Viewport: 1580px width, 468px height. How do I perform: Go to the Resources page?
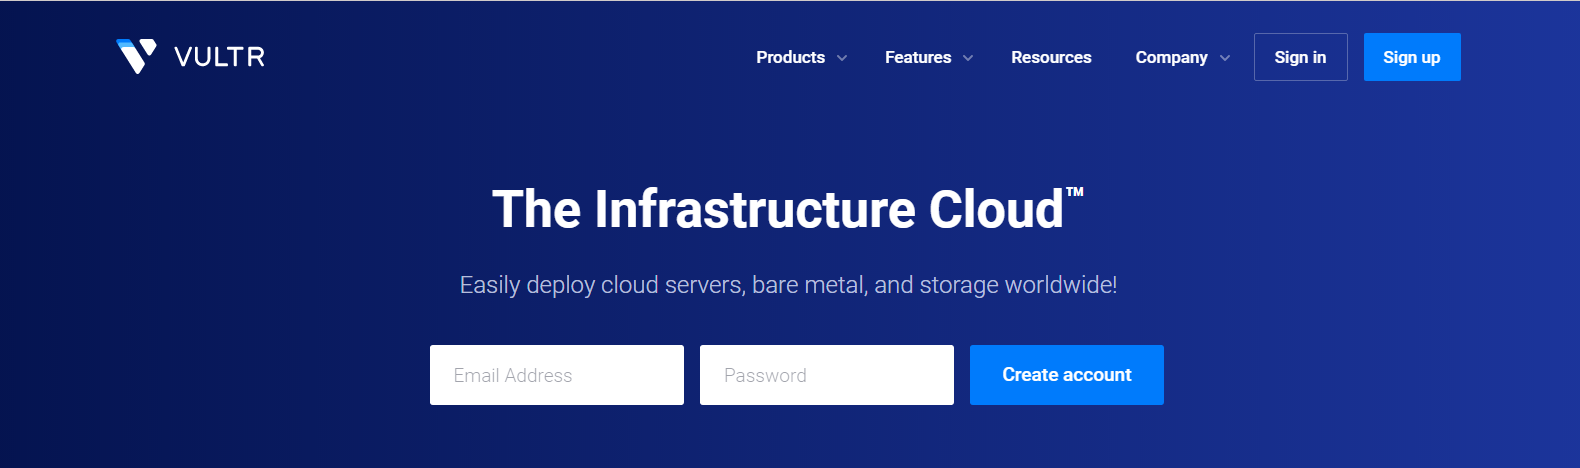coord(1051,57)
